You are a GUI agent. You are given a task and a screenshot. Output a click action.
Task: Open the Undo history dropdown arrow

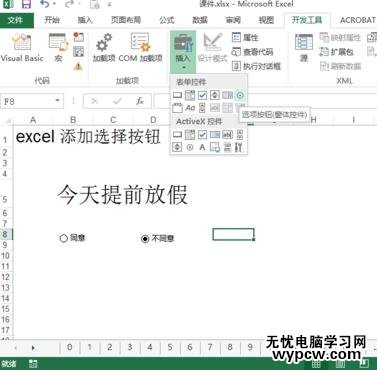click(x=54, y=4)
